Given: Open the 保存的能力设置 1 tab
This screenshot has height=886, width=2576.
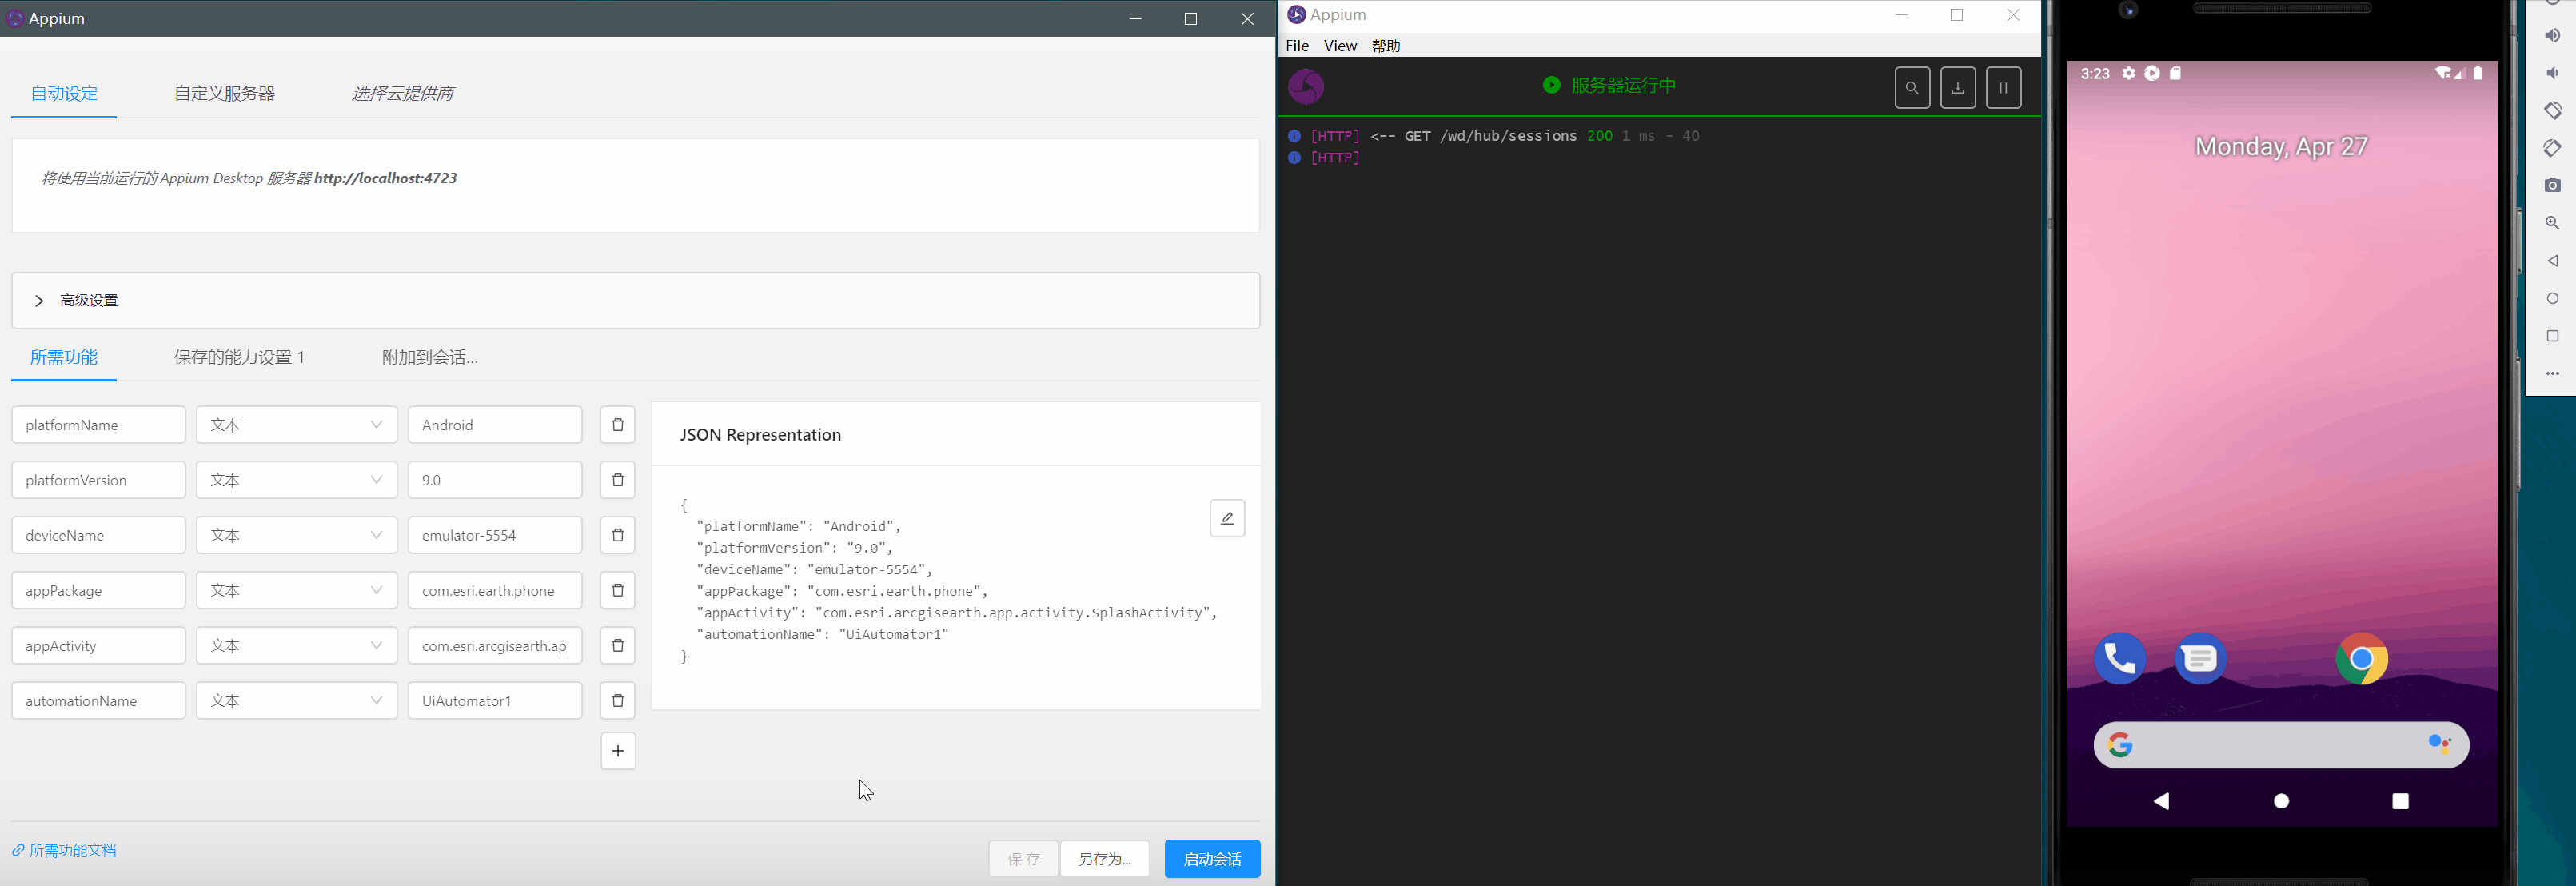Looking at the screenshot, I should click(x=240, y=357).
